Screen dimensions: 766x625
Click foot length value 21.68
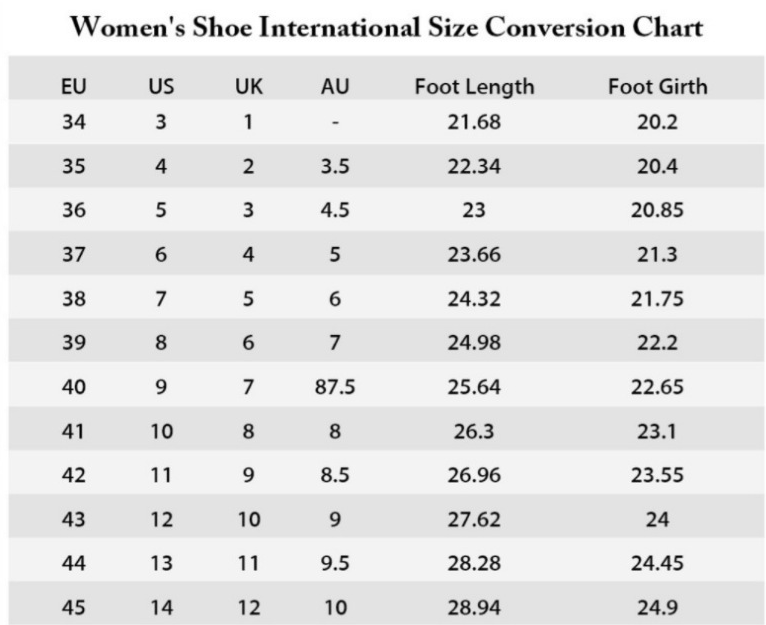(x=474, y=123)
